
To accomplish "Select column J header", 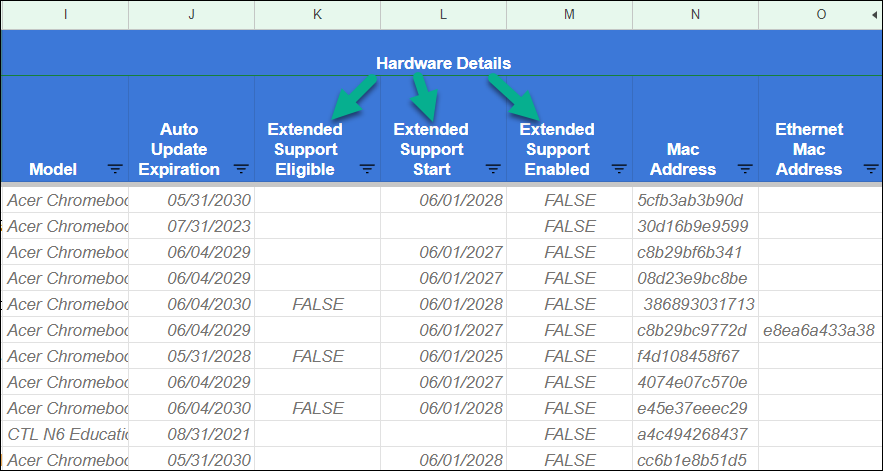I will pos(191,14).
